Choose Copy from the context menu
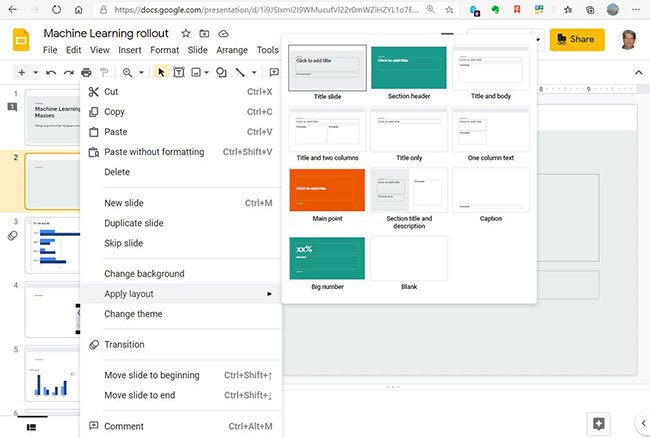650x438 pixels. tap(181, 112)
